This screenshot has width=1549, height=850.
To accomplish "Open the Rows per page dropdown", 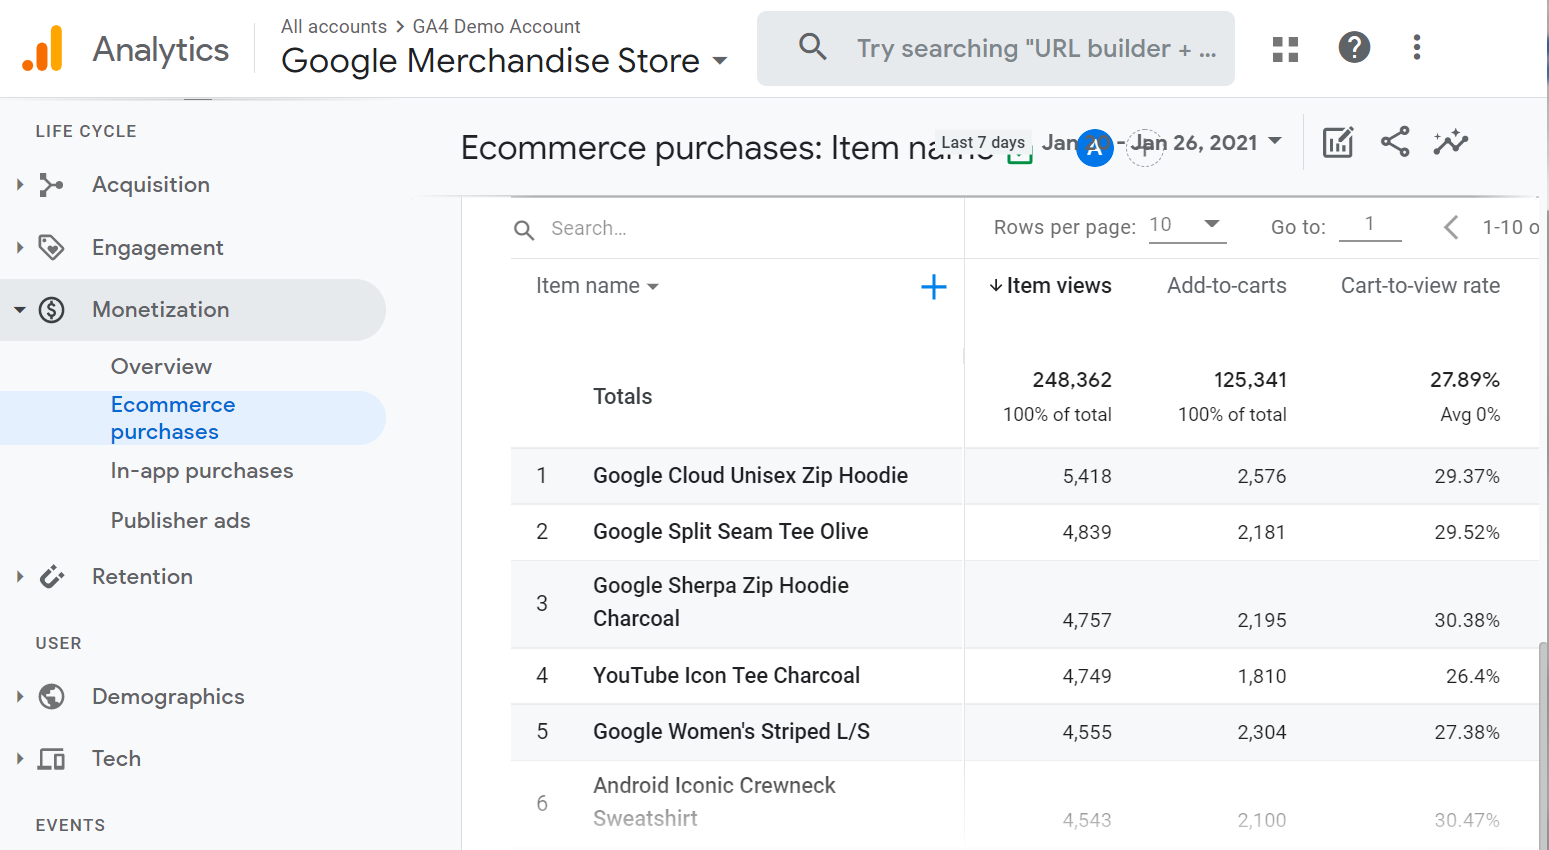I will (1186, 225).
